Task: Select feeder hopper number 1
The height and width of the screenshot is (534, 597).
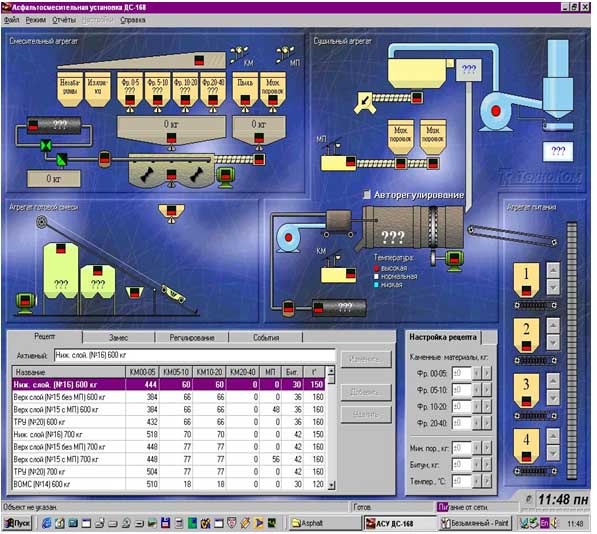Action: tap(526, 280)
